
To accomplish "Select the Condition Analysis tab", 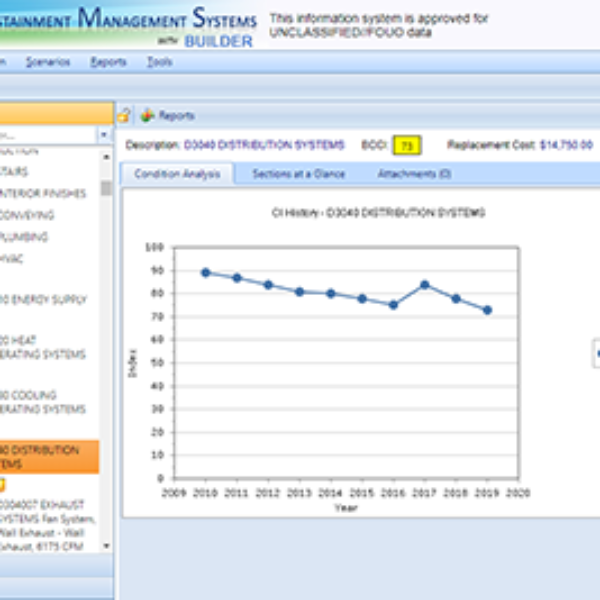I will [177, 174].
